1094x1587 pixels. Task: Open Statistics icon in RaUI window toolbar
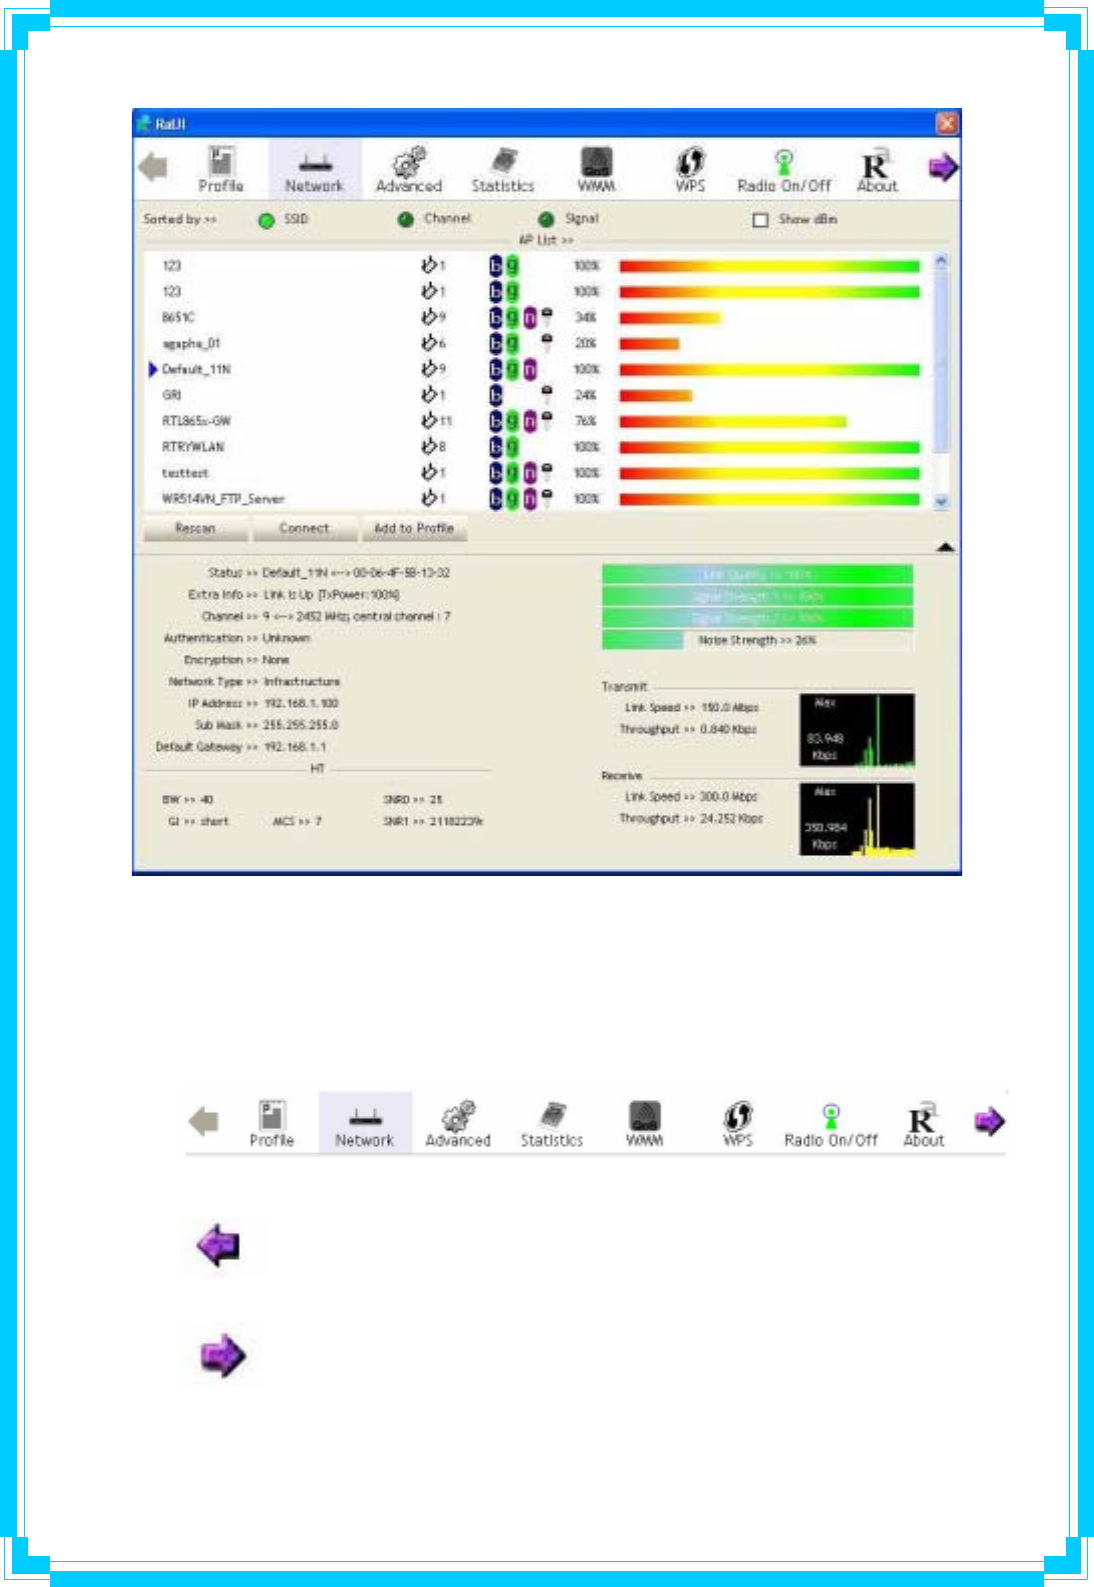[x=503, y=169]
